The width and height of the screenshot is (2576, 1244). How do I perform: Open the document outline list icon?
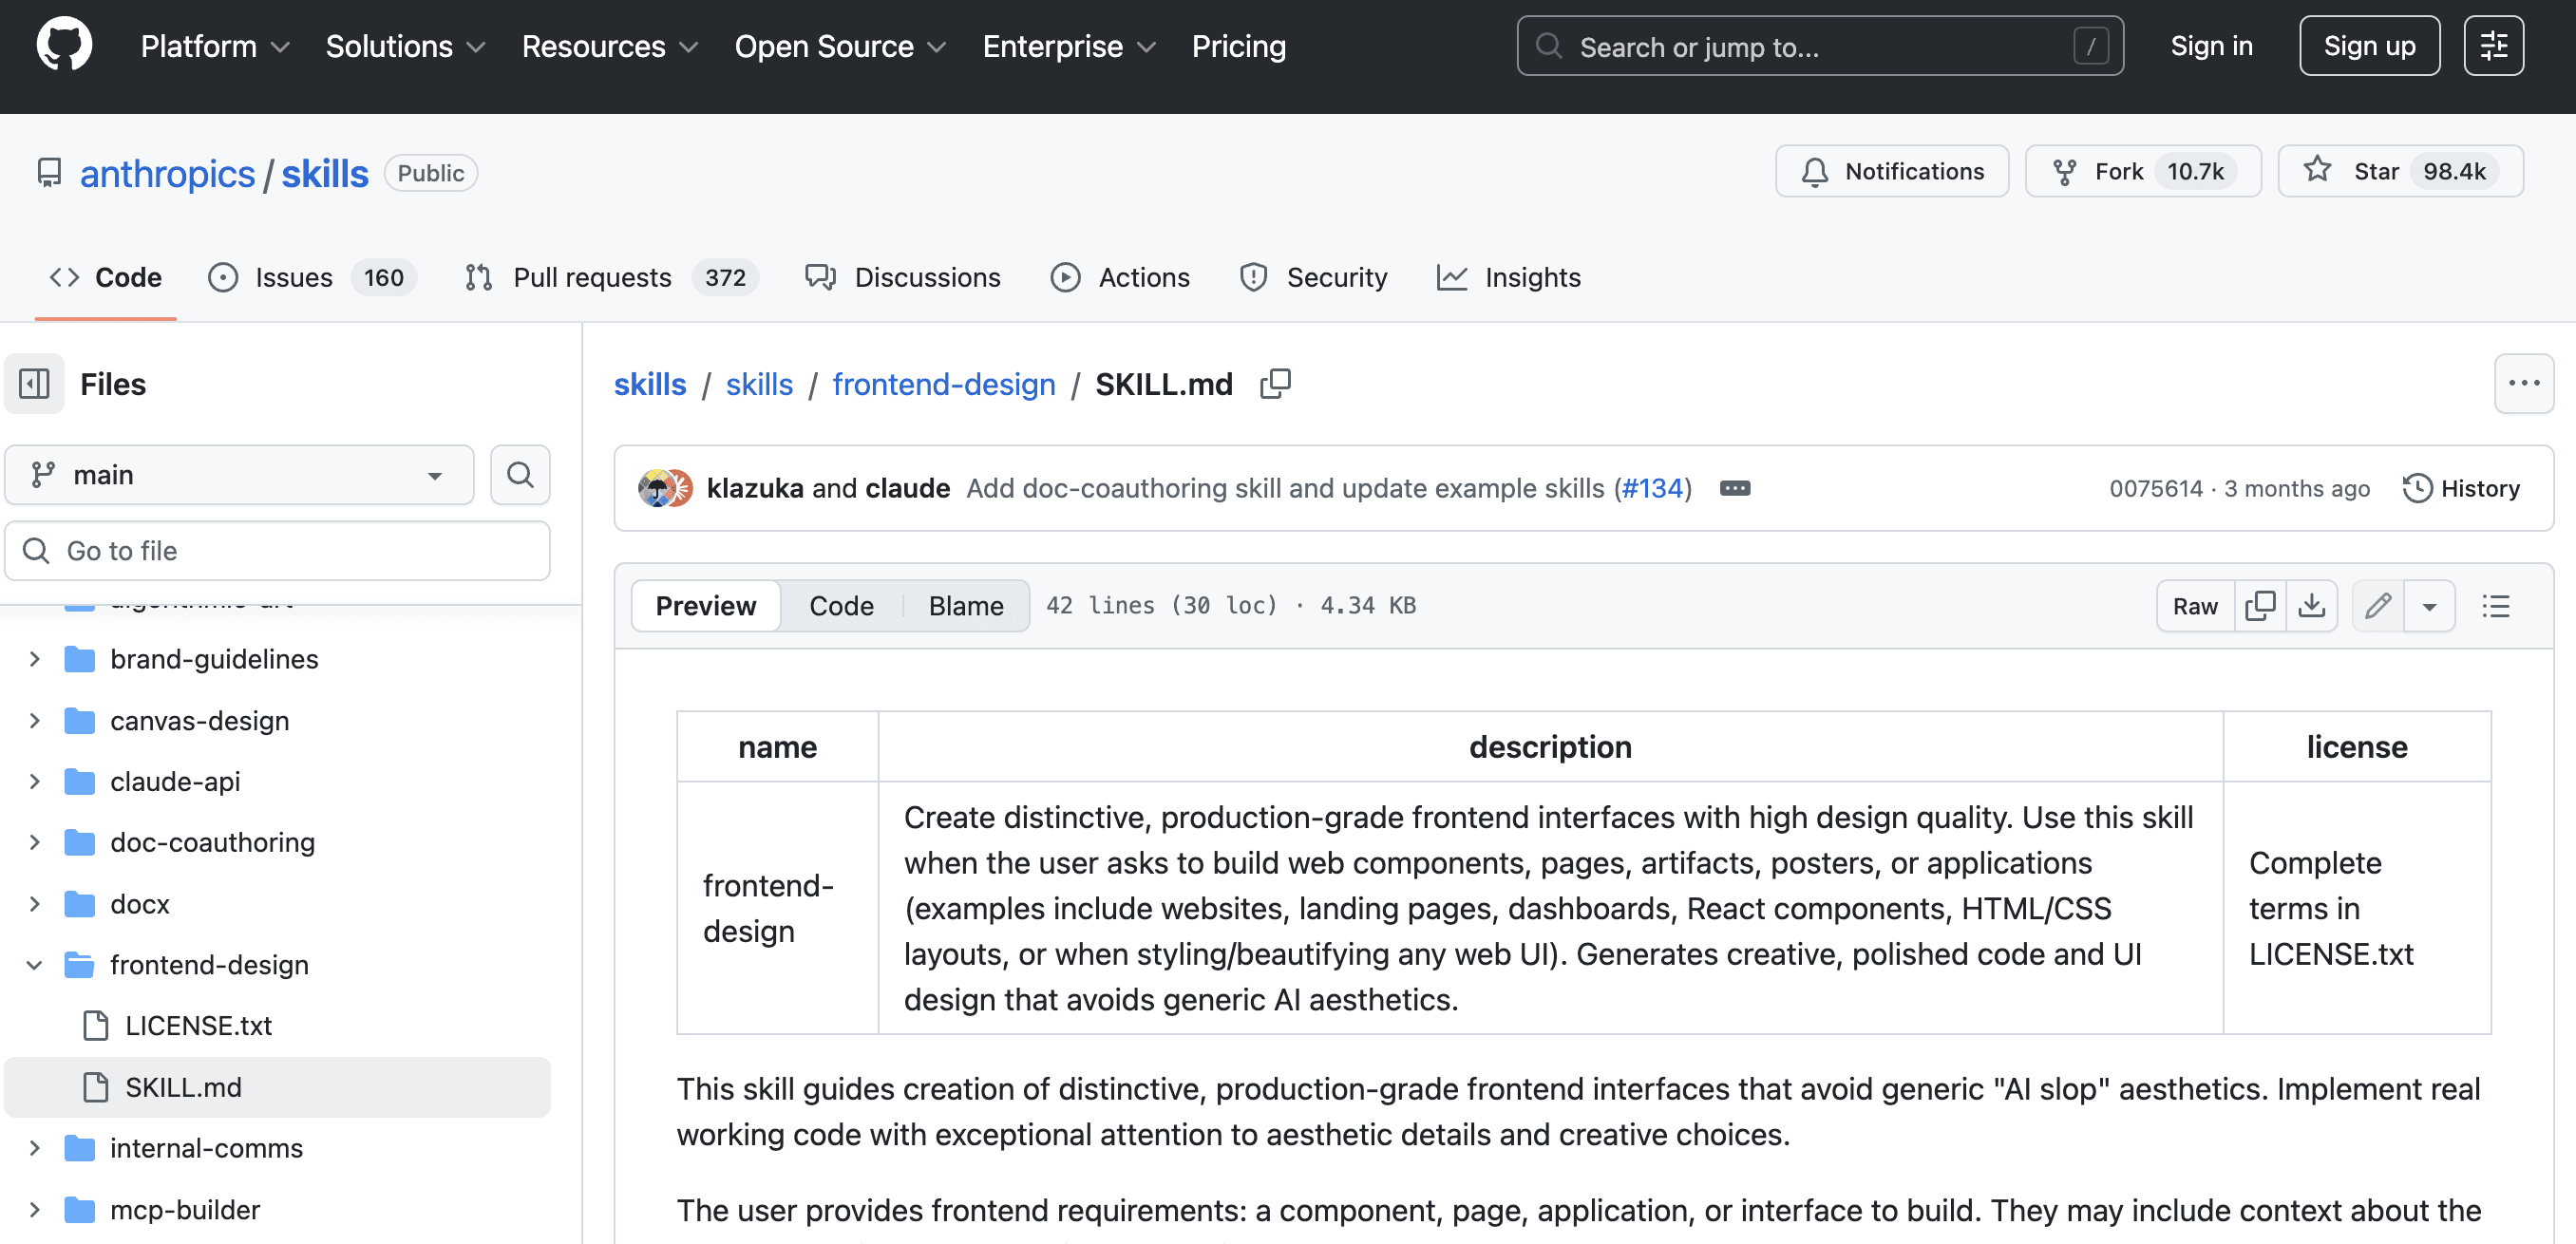tap(2496, 606)
